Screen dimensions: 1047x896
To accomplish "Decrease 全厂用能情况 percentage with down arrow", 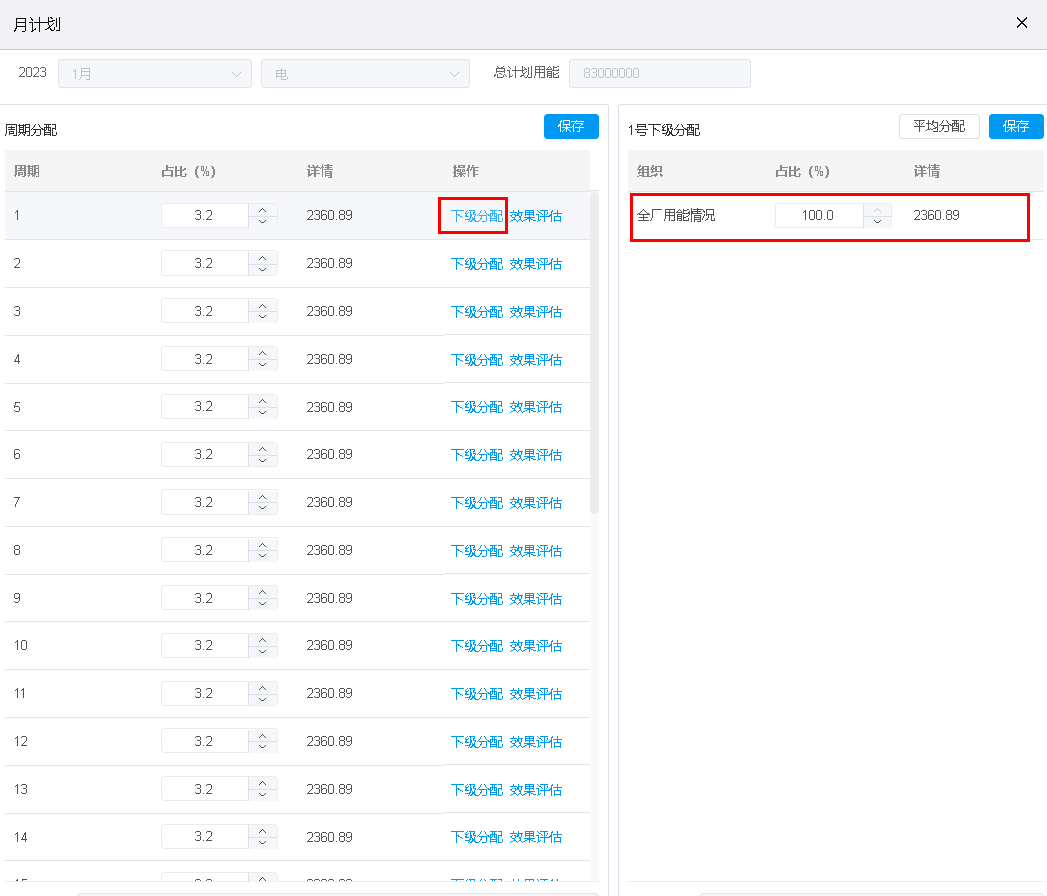I will coord(877,222).
